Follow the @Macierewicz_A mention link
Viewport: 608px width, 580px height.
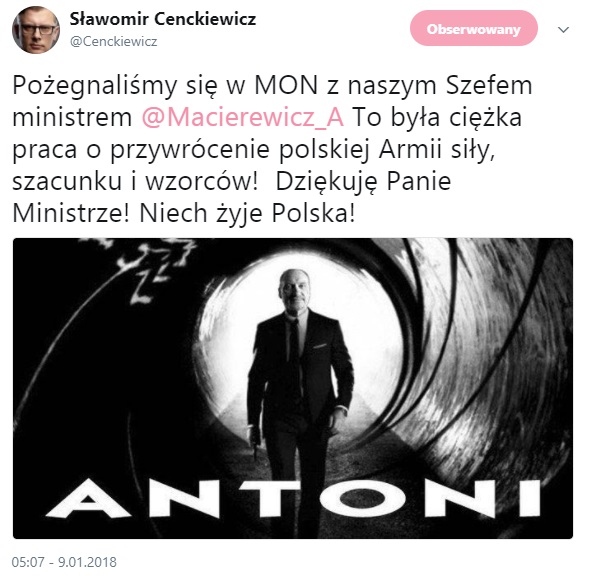243,117
